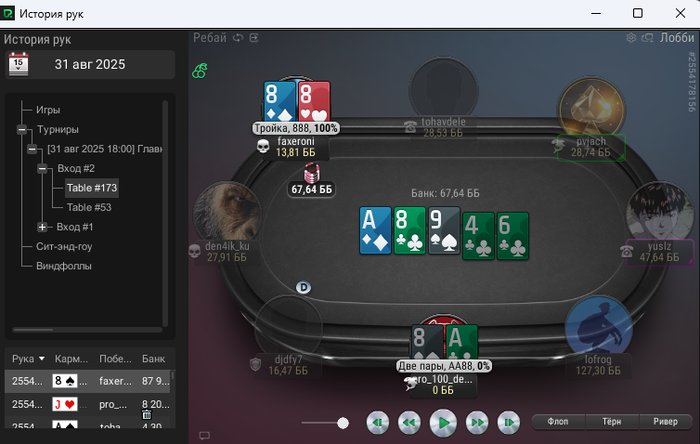Collapse the Вход #2 node
This screenshot has width=700, height=444.
[x=42, y=168]
